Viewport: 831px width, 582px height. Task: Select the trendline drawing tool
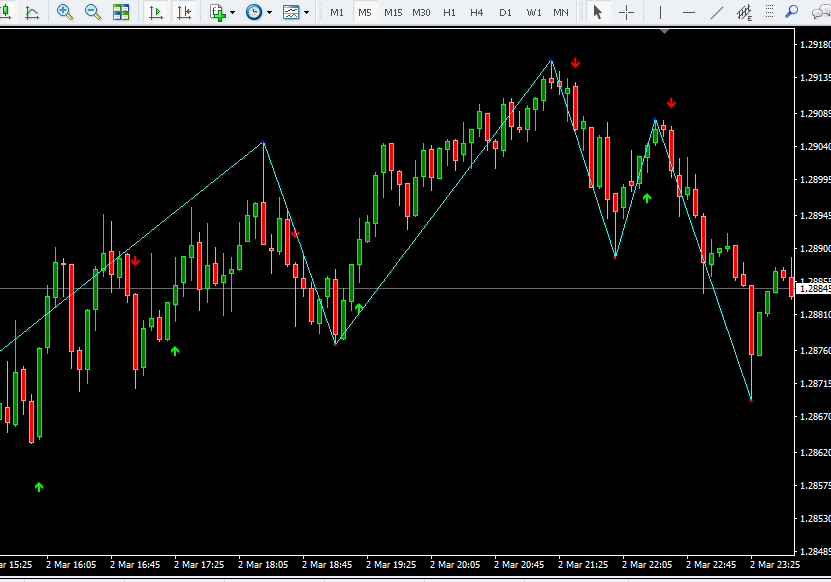[717, 12]
